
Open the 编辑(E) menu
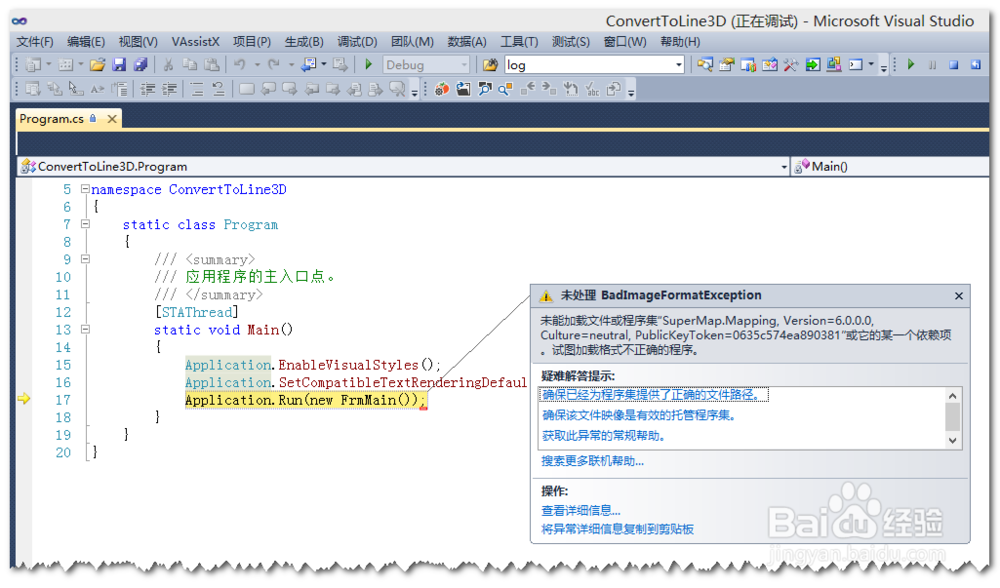(x=86, y=42)
